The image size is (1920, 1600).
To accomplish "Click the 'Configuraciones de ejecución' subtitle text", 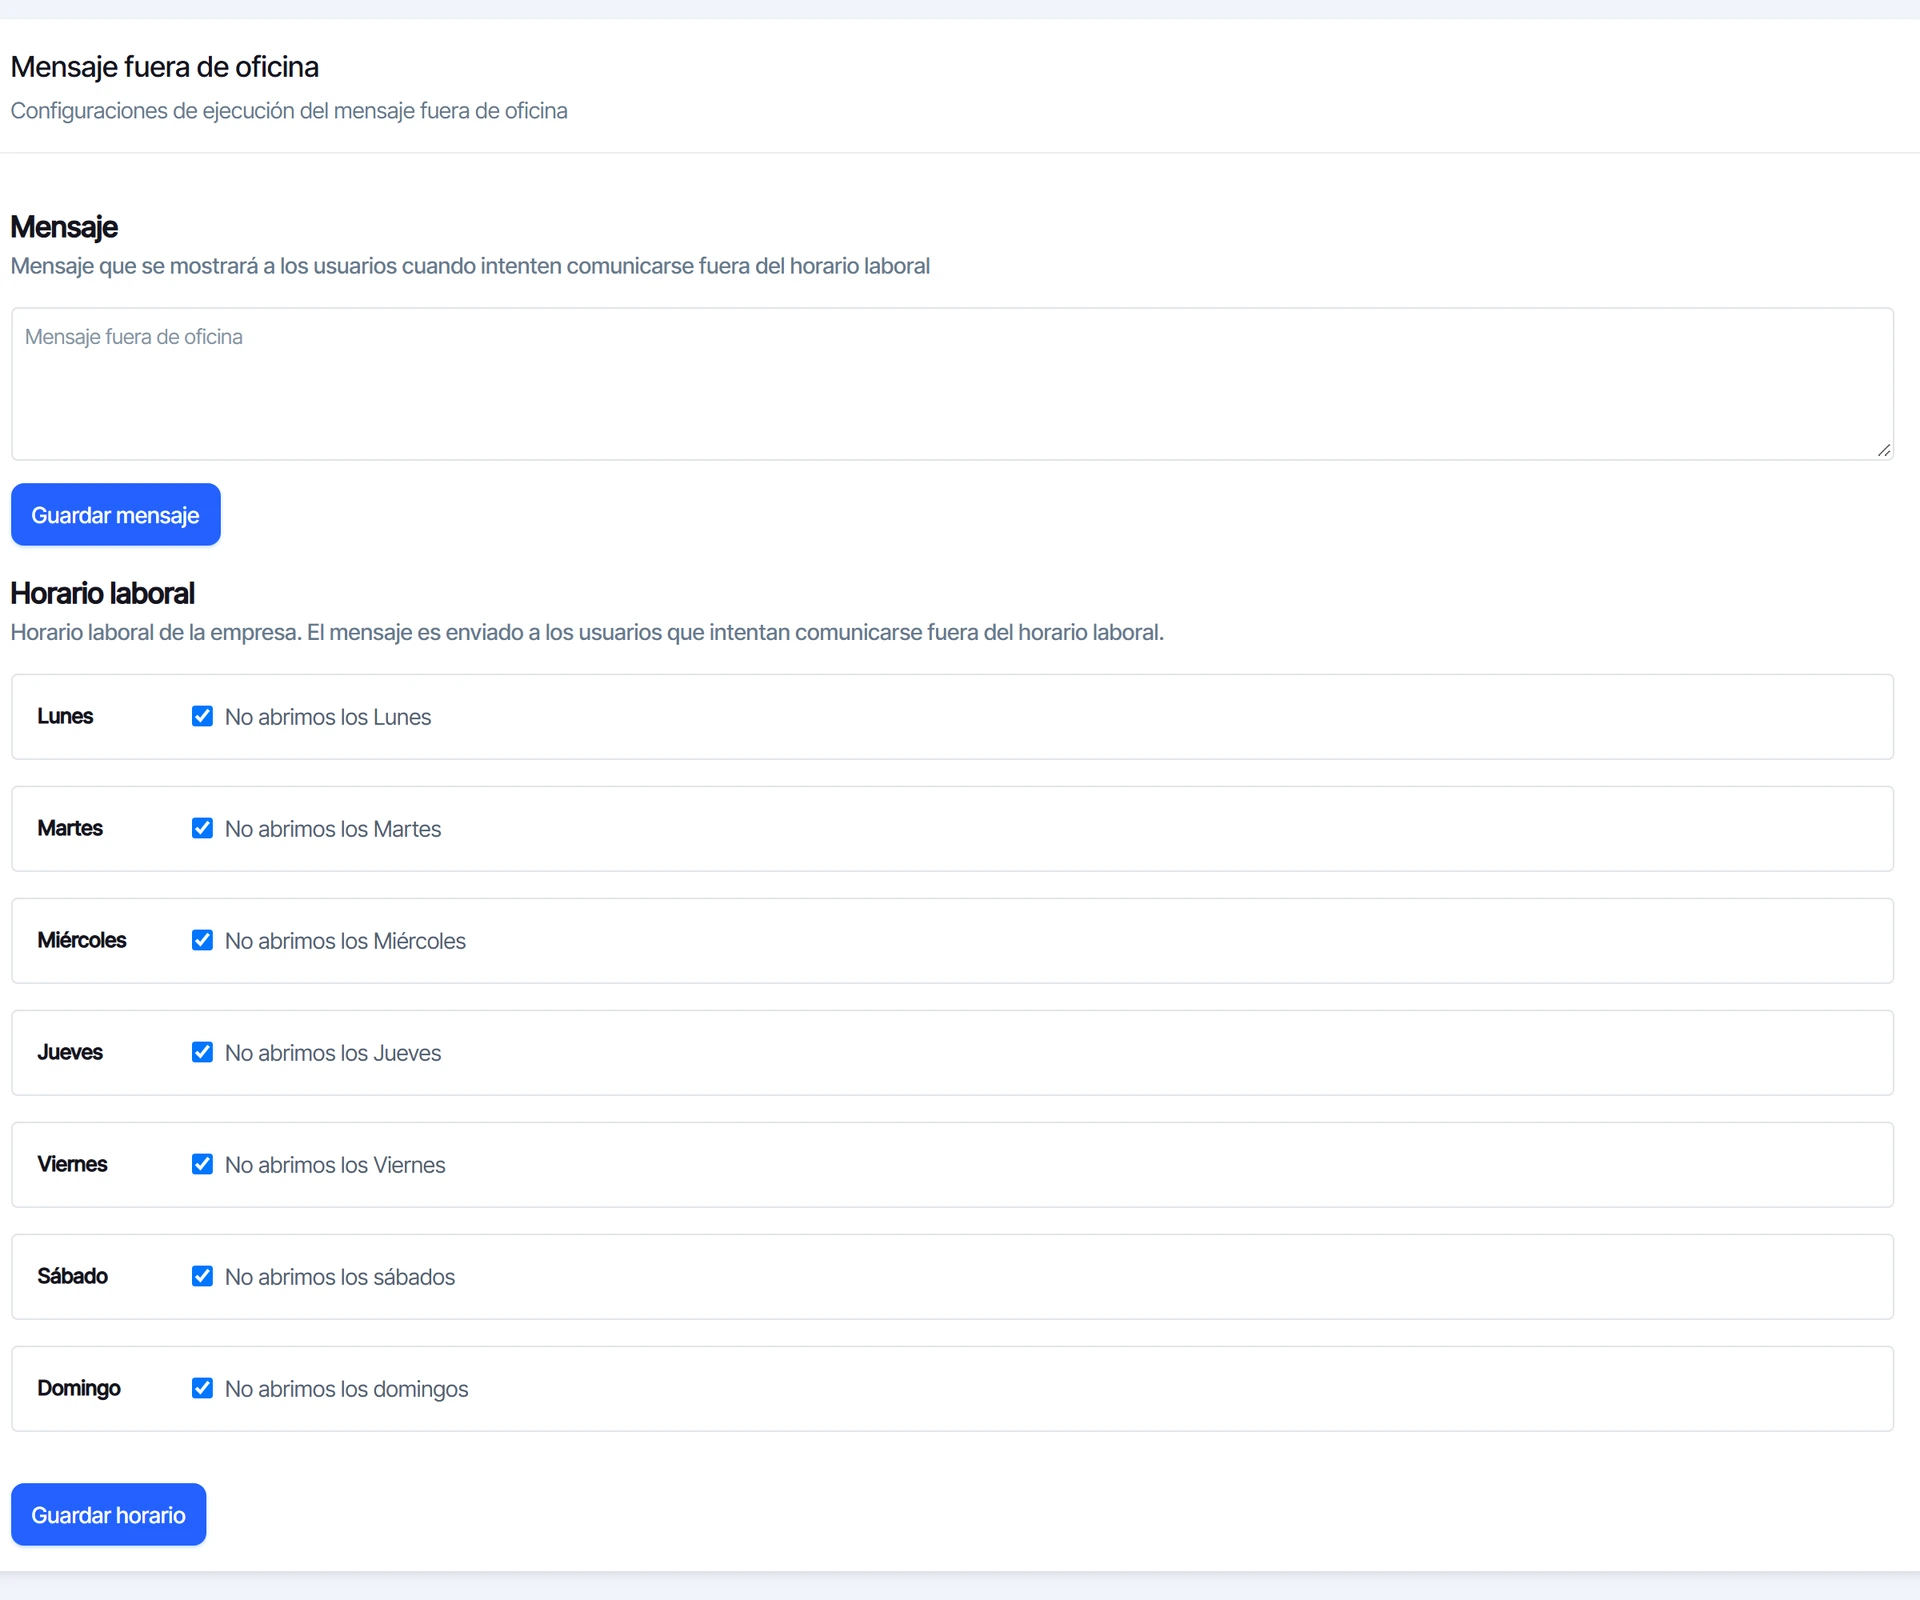I will (x=289, y=111).
